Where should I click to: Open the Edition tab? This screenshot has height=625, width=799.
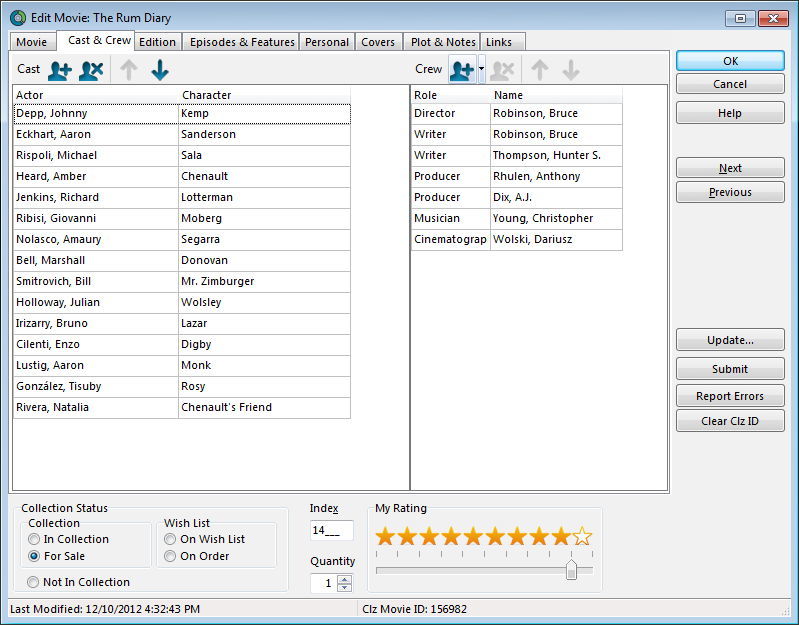(x=157, y=42)
